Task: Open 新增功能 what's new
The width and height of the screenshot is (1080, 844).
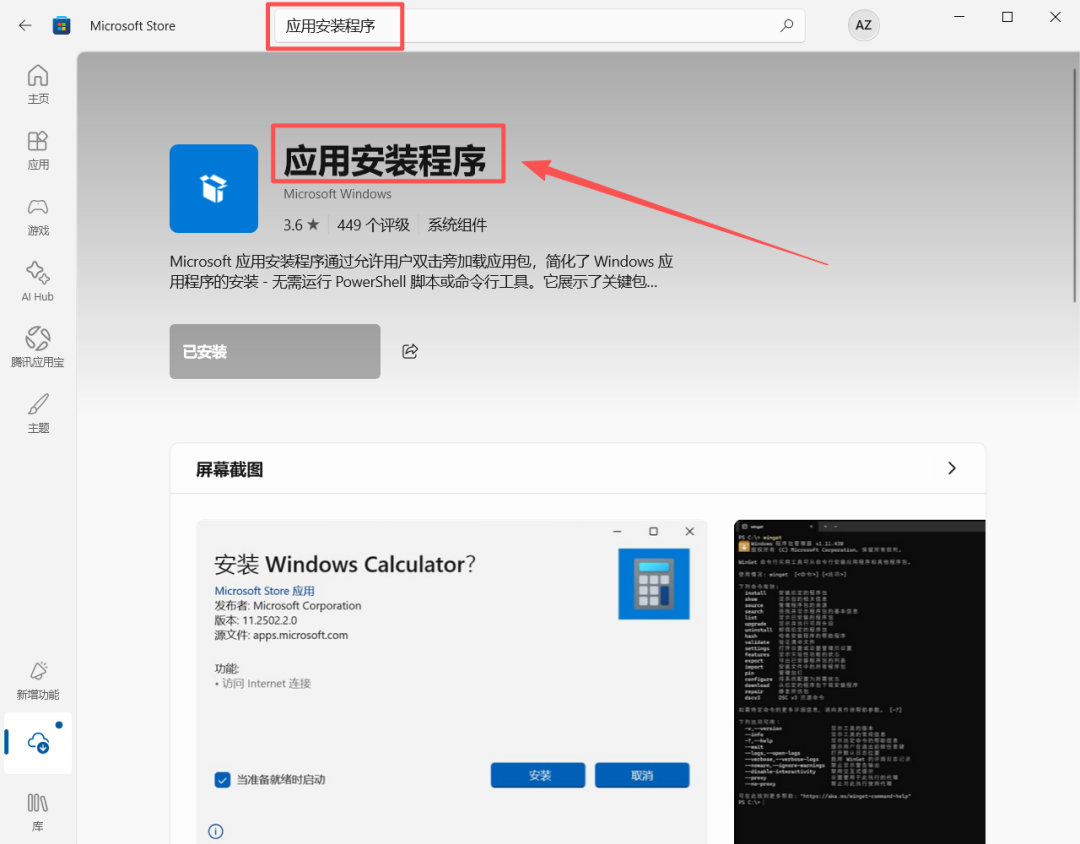Action: click(x=38, y=680)
